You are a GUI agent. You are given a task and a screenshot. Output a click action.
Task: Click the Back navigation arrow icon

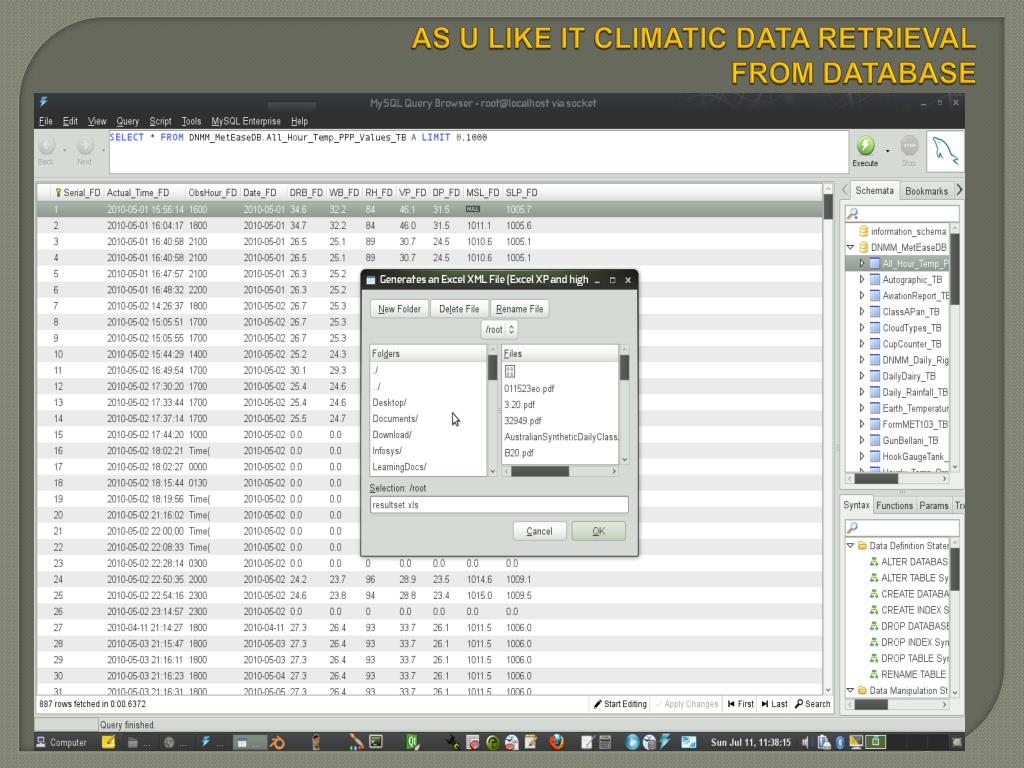[x=46, y=145]
